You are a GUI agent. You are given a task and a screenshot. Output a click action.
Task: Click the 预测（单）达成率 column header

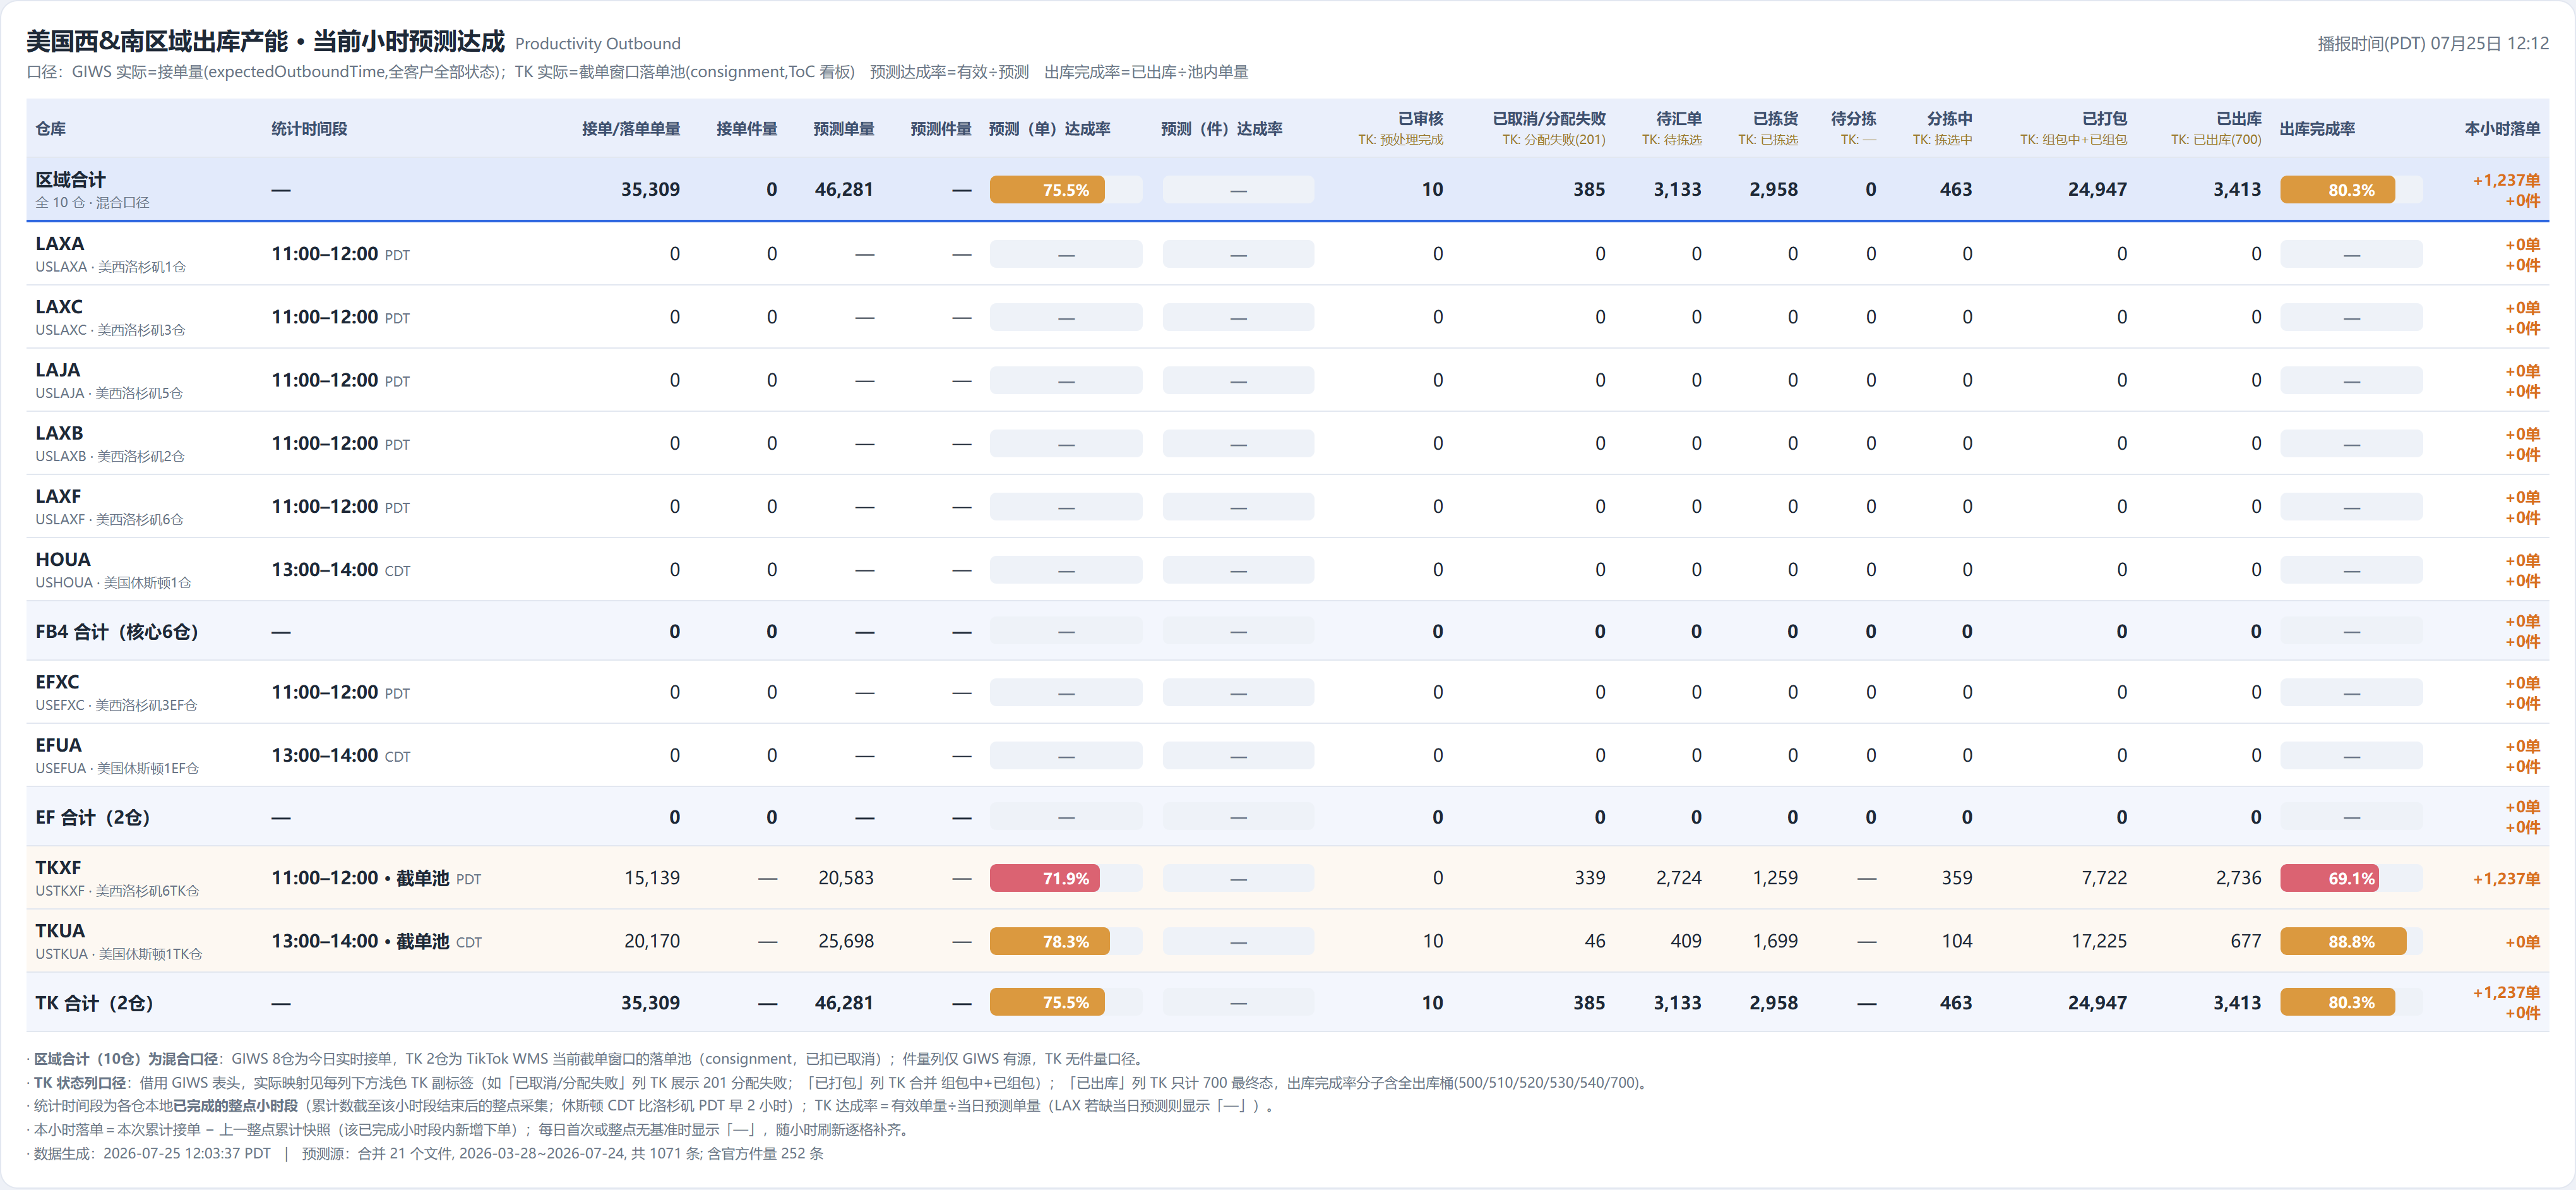point(1049,129)
